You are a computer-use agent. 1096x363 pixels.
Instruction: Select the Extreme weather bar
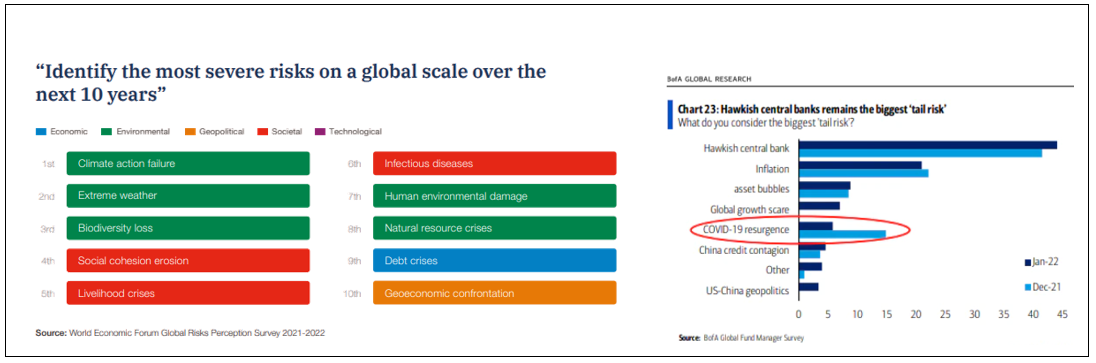(188, 196)
